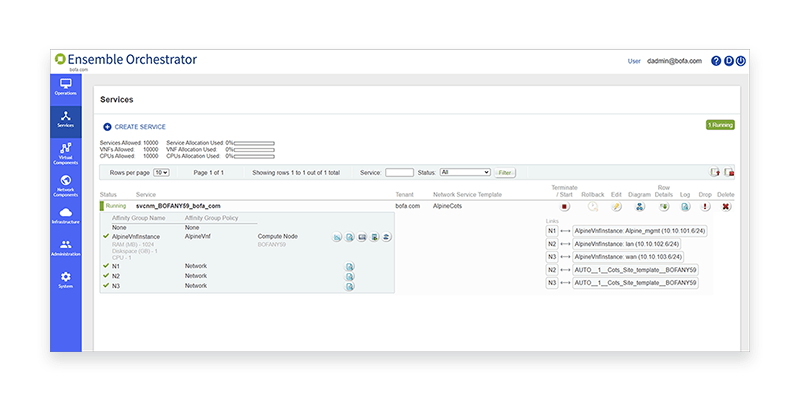Show Row Details for the service
This screenshot has width=800, height=402.
point(662,207)
